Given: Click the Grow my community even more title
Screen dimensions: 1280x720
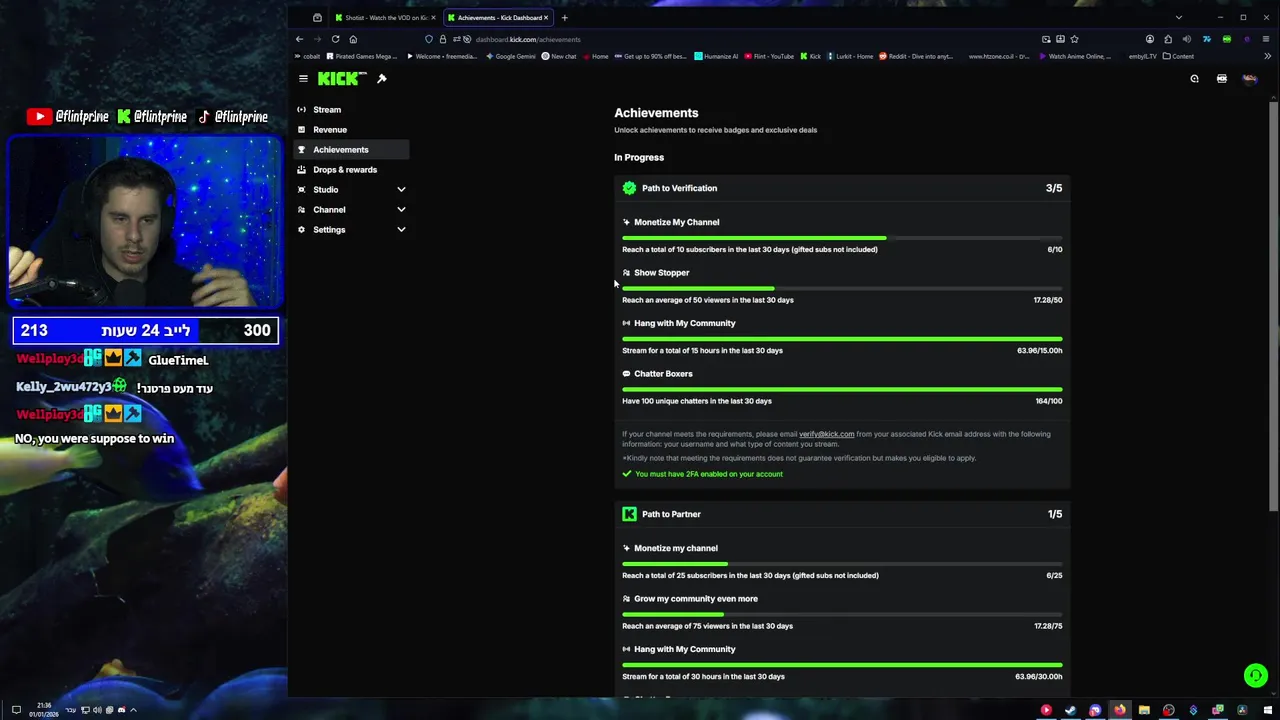Looking at the screenshot, I should click(x=696, y=599).
